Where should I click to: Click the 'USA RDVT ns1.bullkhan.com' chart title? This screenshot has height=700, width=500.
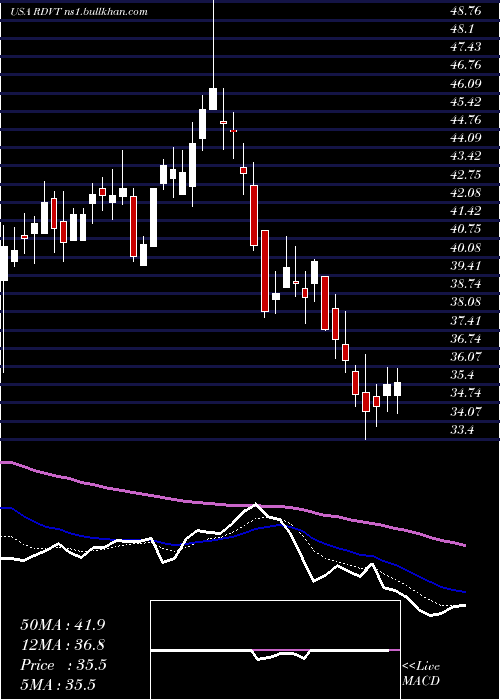pos(79,12)
